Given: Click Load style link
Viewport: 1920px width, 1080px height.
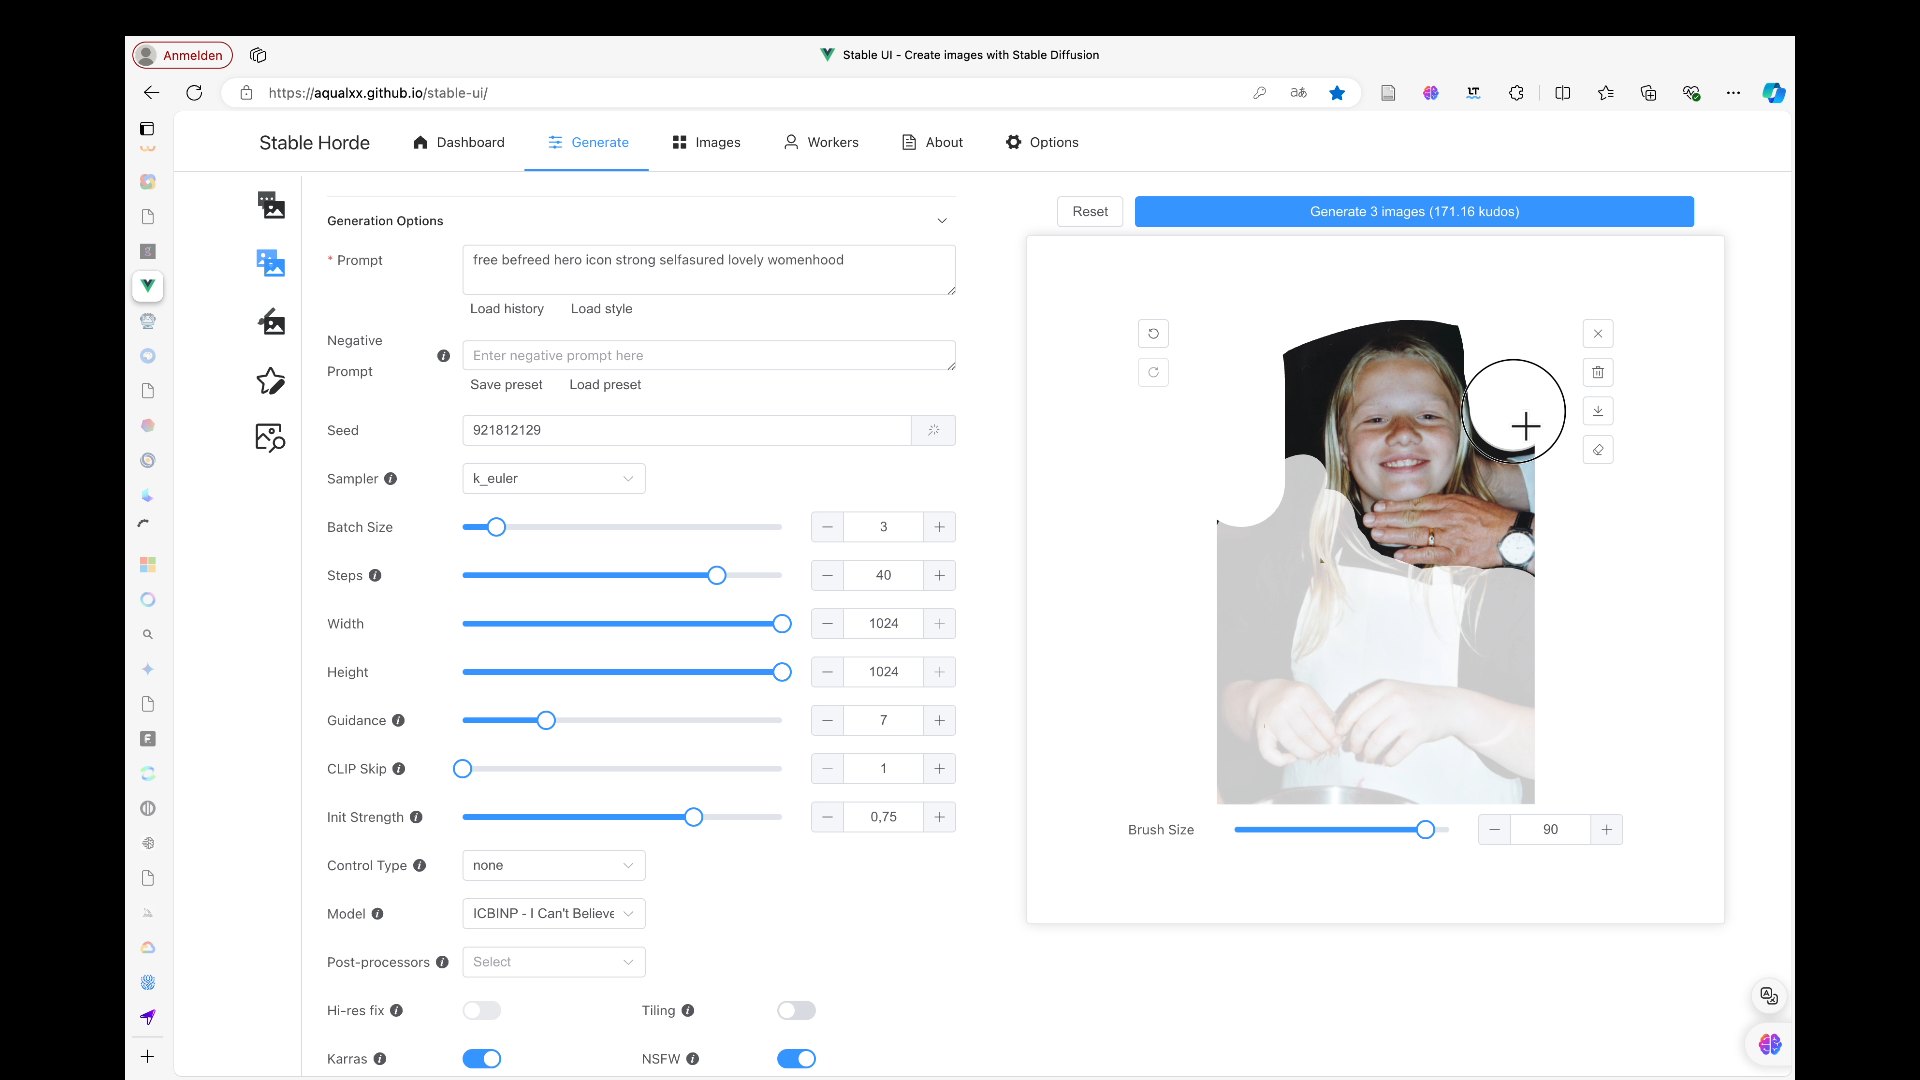Looking at the screenshot, I should pyautogui.click(x=602, y=309).
